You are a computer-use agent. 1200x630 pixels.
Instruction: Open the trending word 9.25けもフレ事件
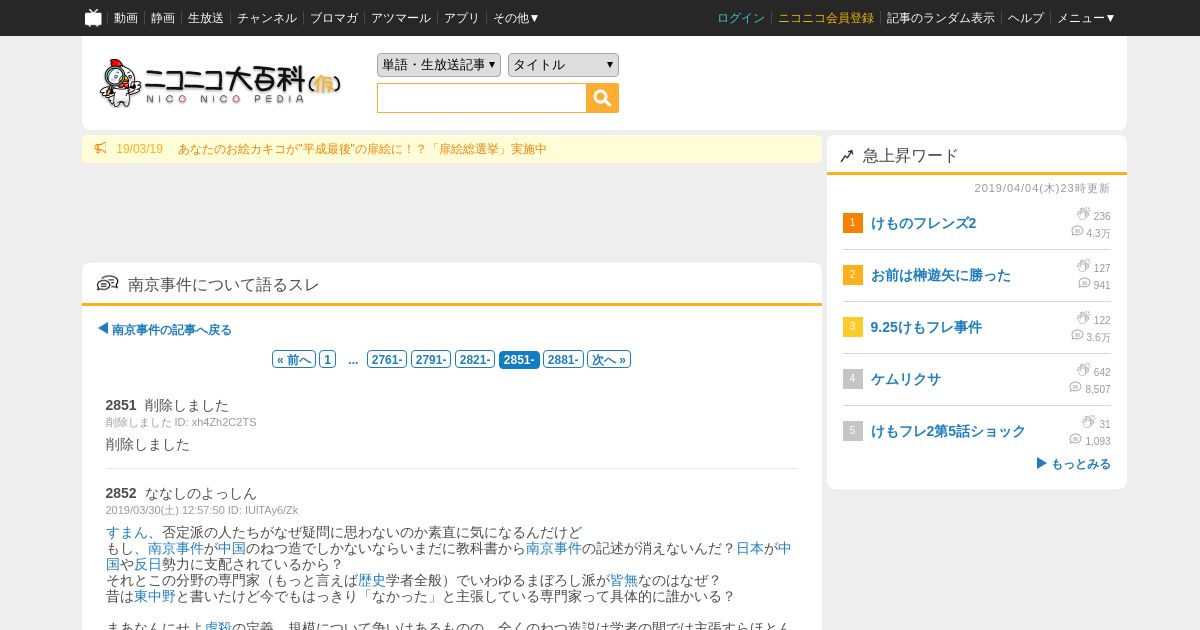click(926, 327)
